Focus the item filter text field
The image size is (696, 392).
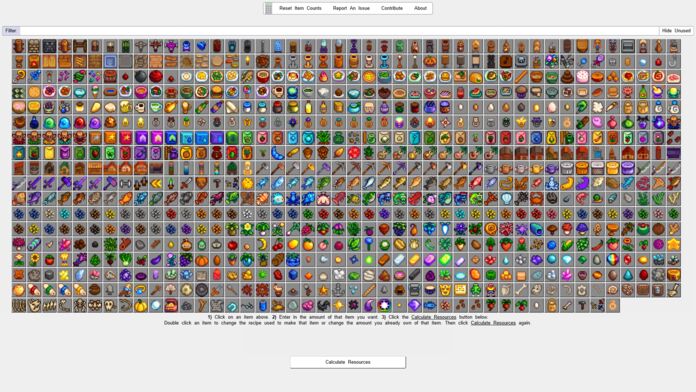pyautogui.click(x=340, y=31)
